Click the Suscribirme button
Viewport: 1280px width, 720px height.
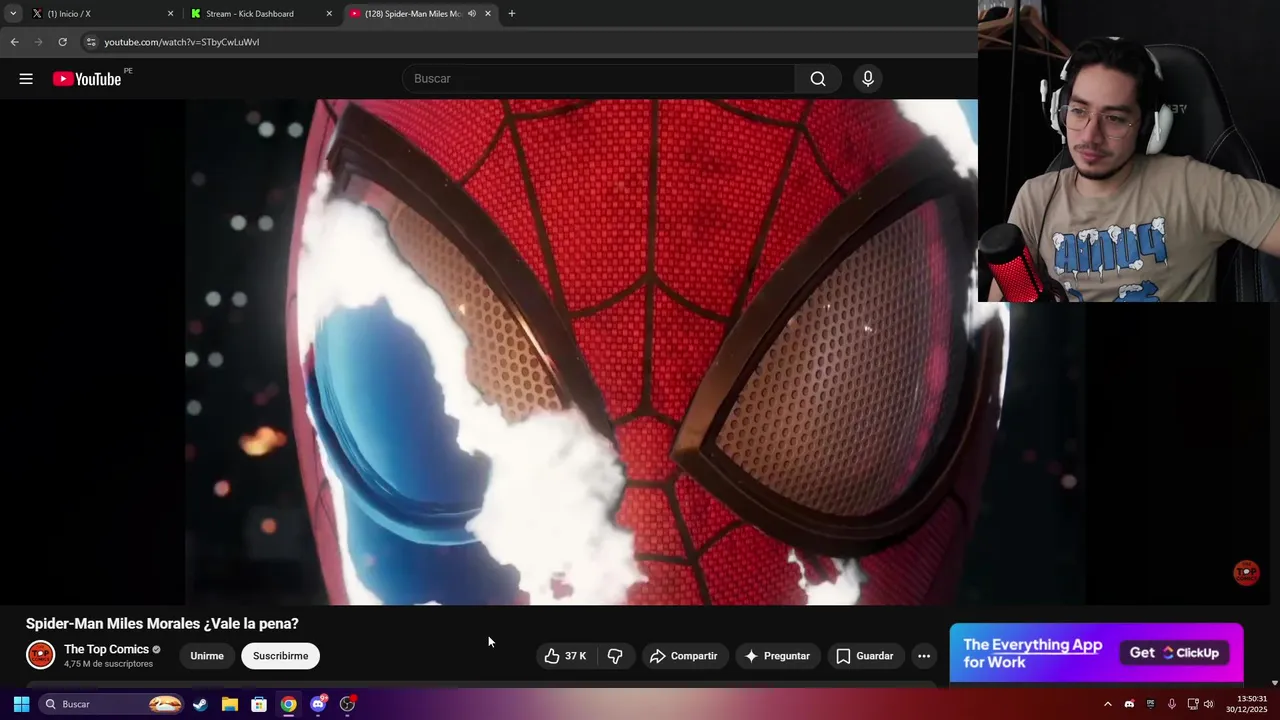pos(280,656)
